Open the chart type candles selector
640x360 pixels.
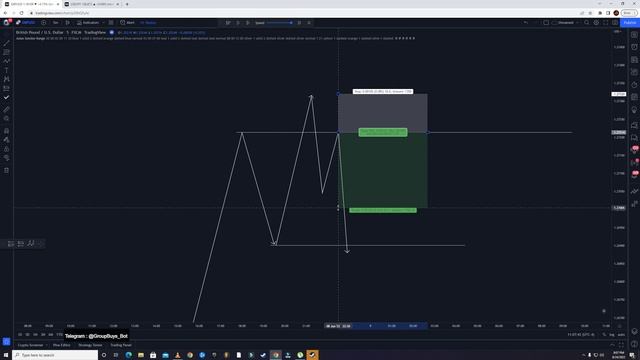point(68,23)
